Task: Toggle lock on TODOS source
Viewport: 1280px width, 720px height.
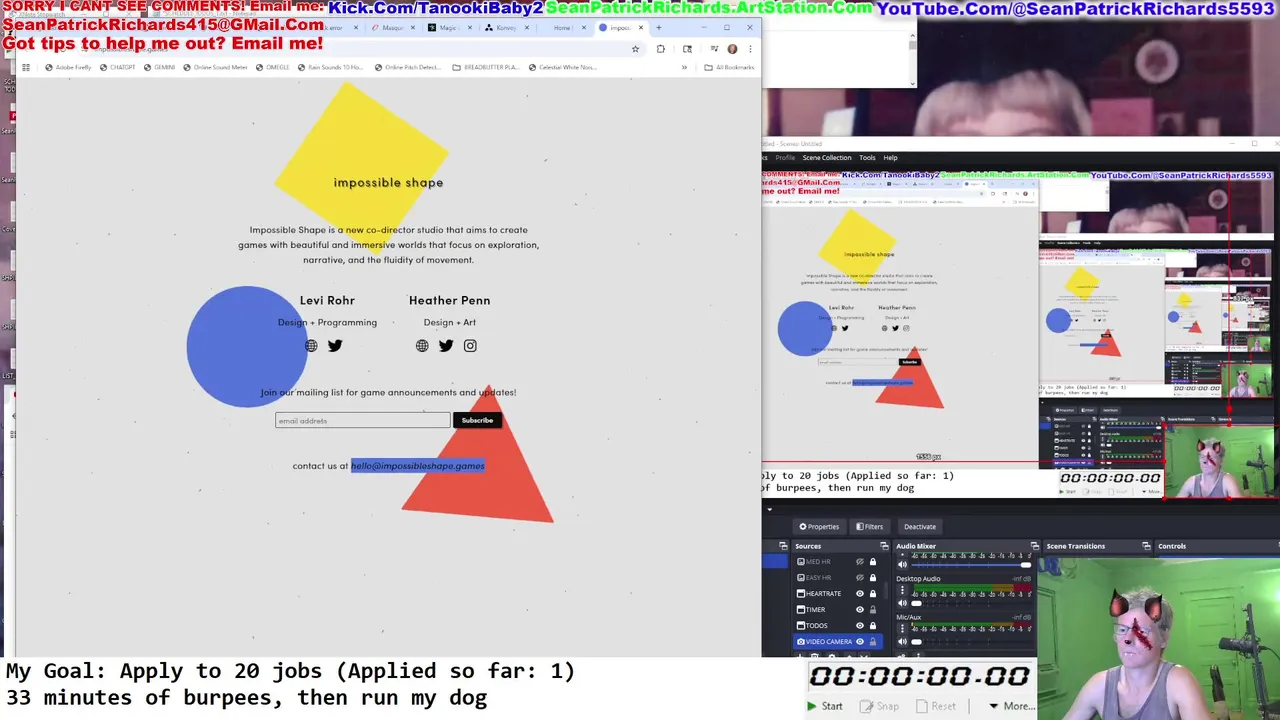Action: 873,626
